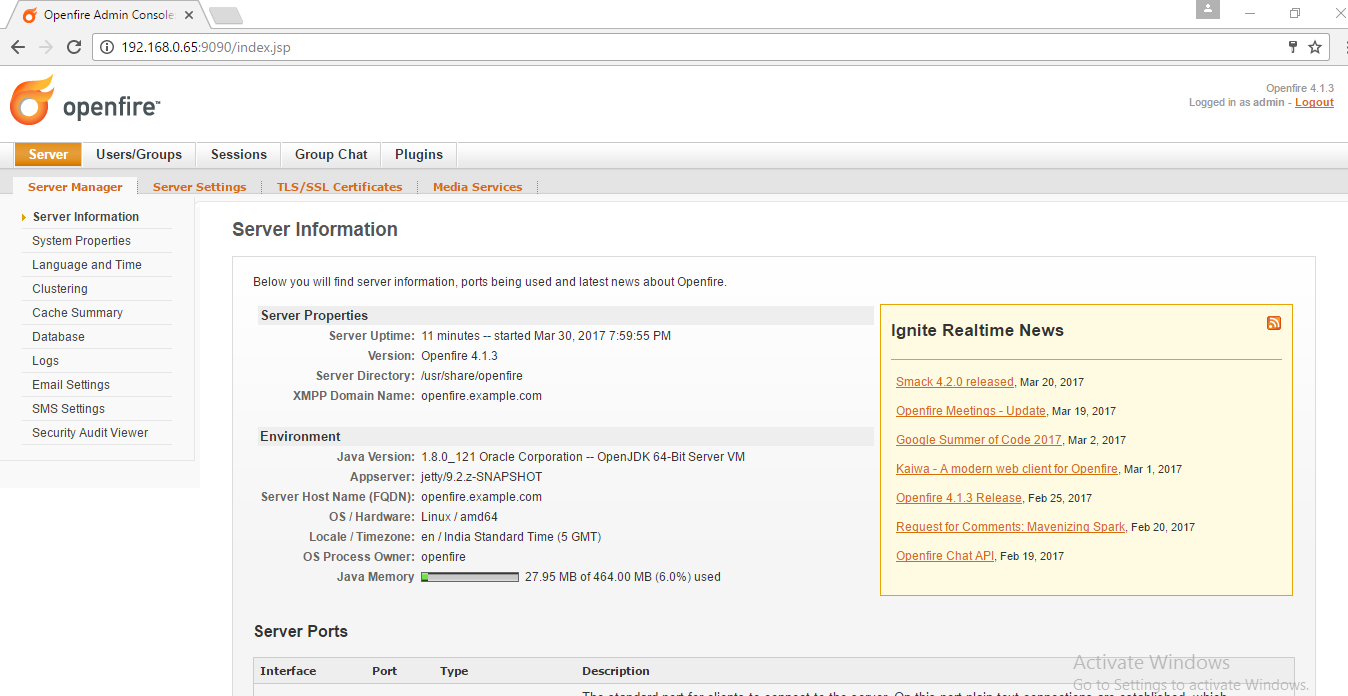1348x696 pixels.
Task: Click the Openfire flame logo
Action: coord(32,100)
